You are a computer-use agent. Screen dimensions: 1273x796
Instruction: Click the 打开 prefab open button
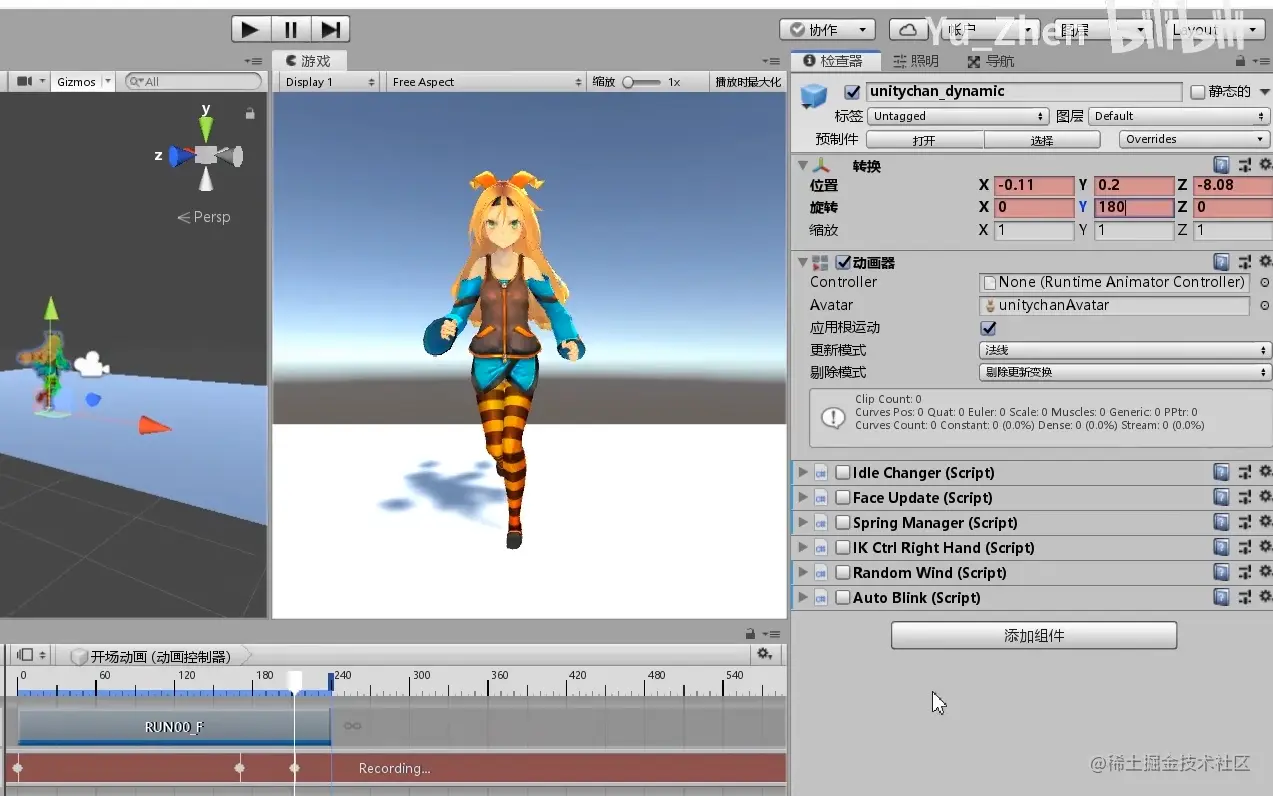[925, 140]
